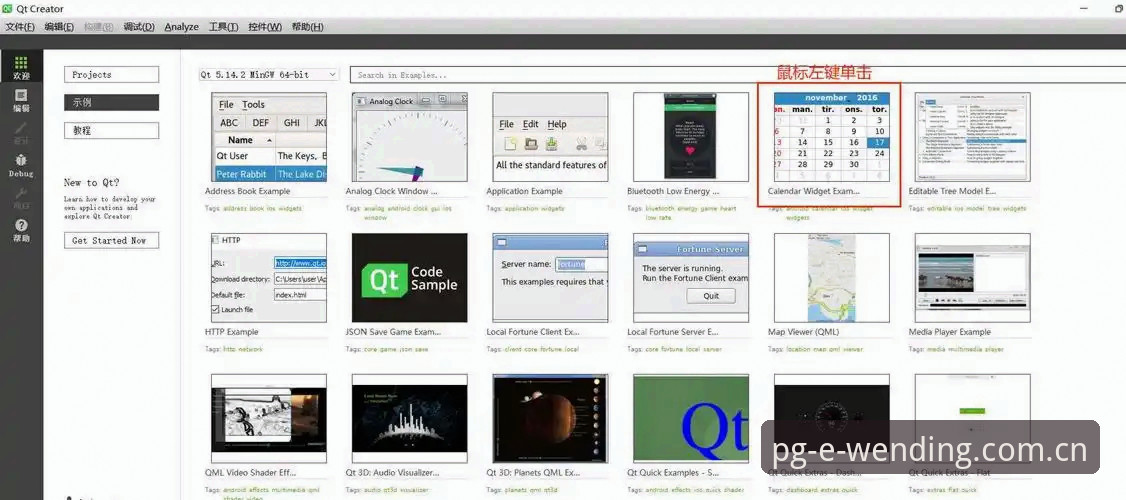
Task: Select the 示例 examples tab
Action: click(x=111, y=103)
